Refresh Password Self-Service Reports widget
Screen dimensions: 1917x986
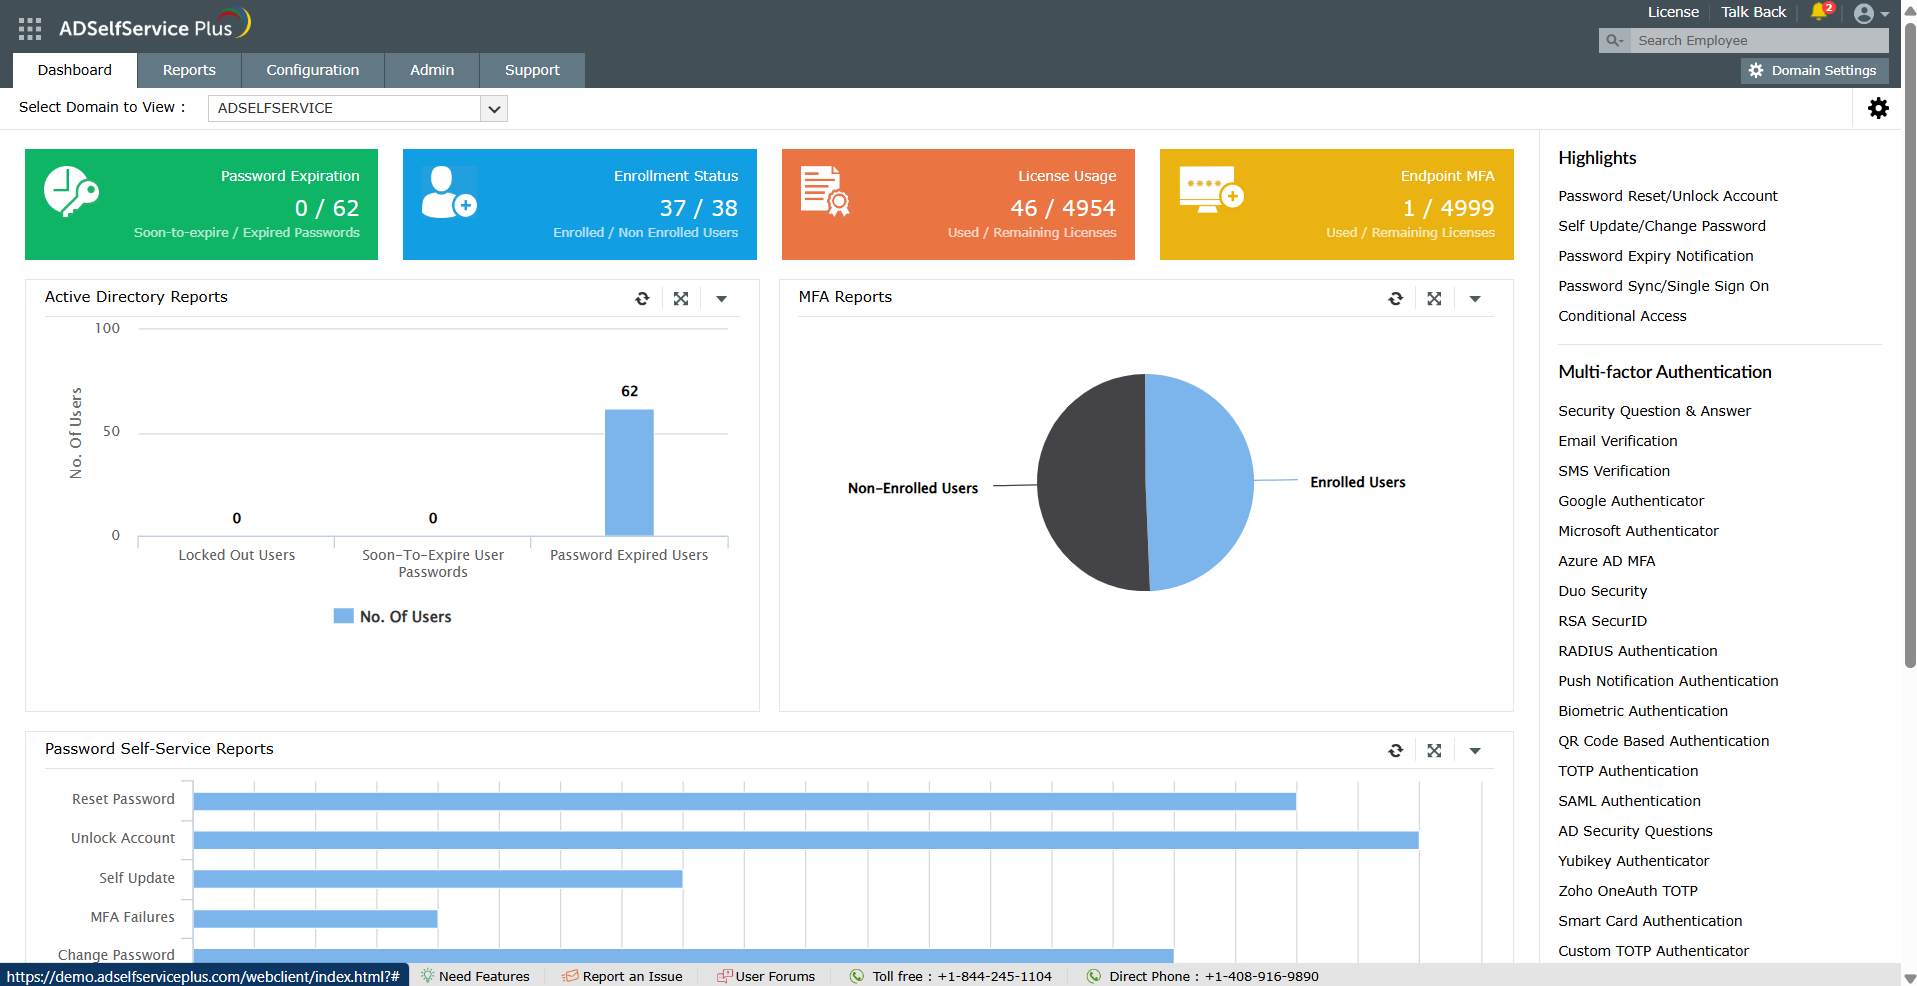[1396, 750]
